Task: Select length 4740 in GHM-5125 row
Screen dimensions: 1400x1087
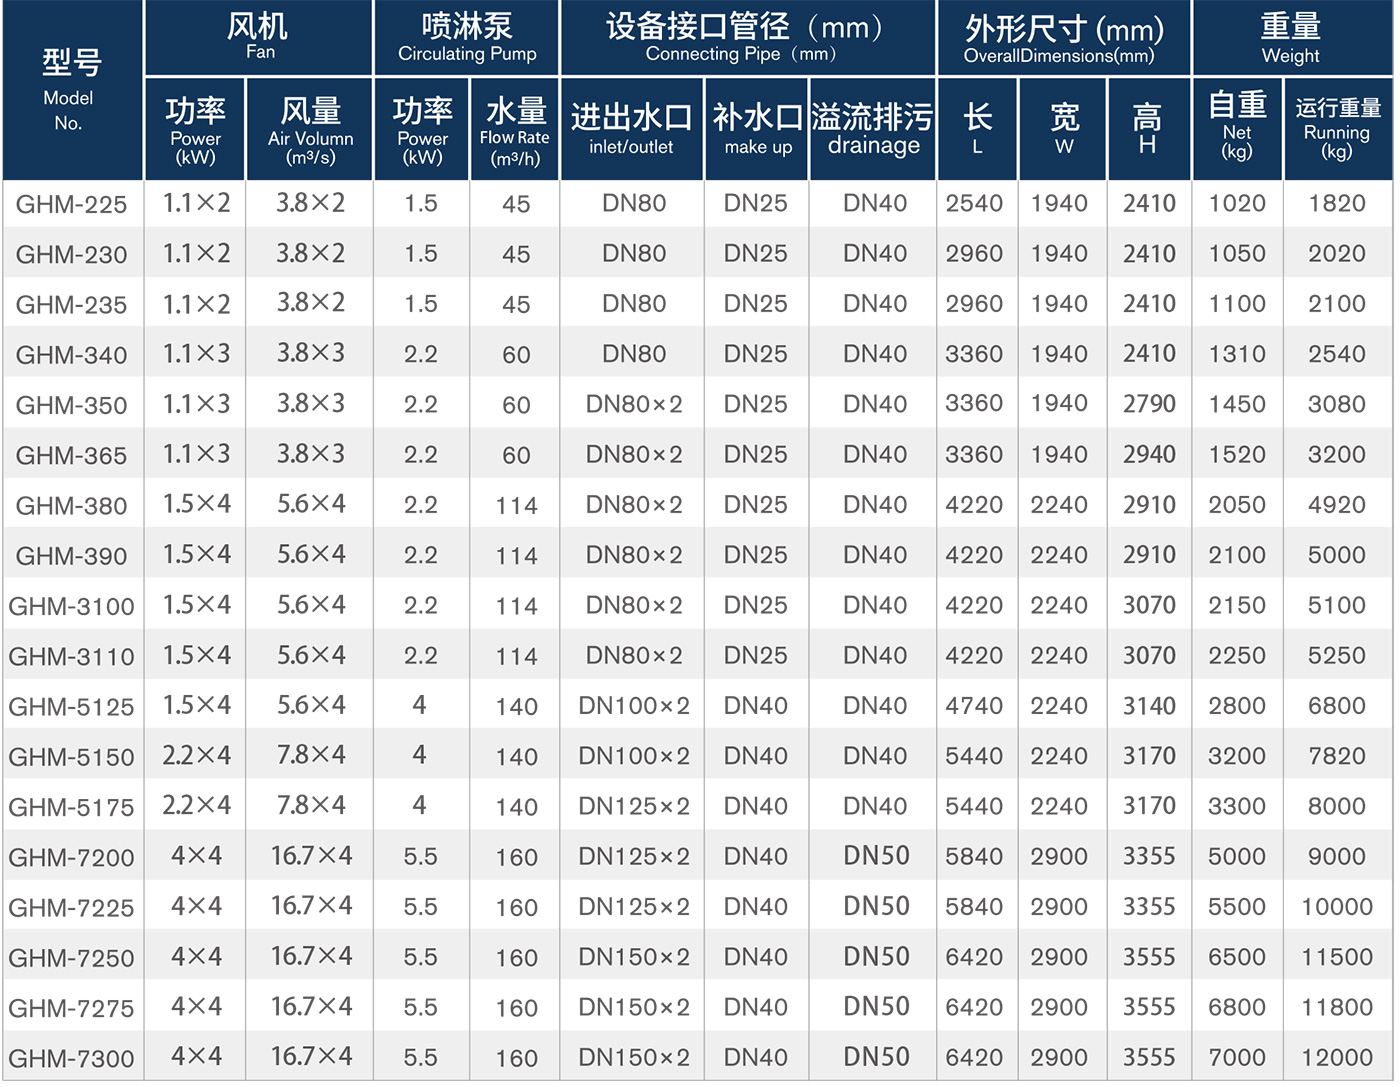Action: (x=974, y=706)
